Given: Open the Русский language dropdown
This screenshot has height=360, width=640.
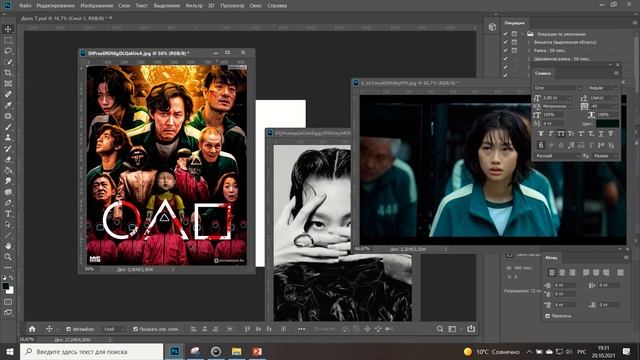Looking at the screenshot, I should tap(558, 156).
